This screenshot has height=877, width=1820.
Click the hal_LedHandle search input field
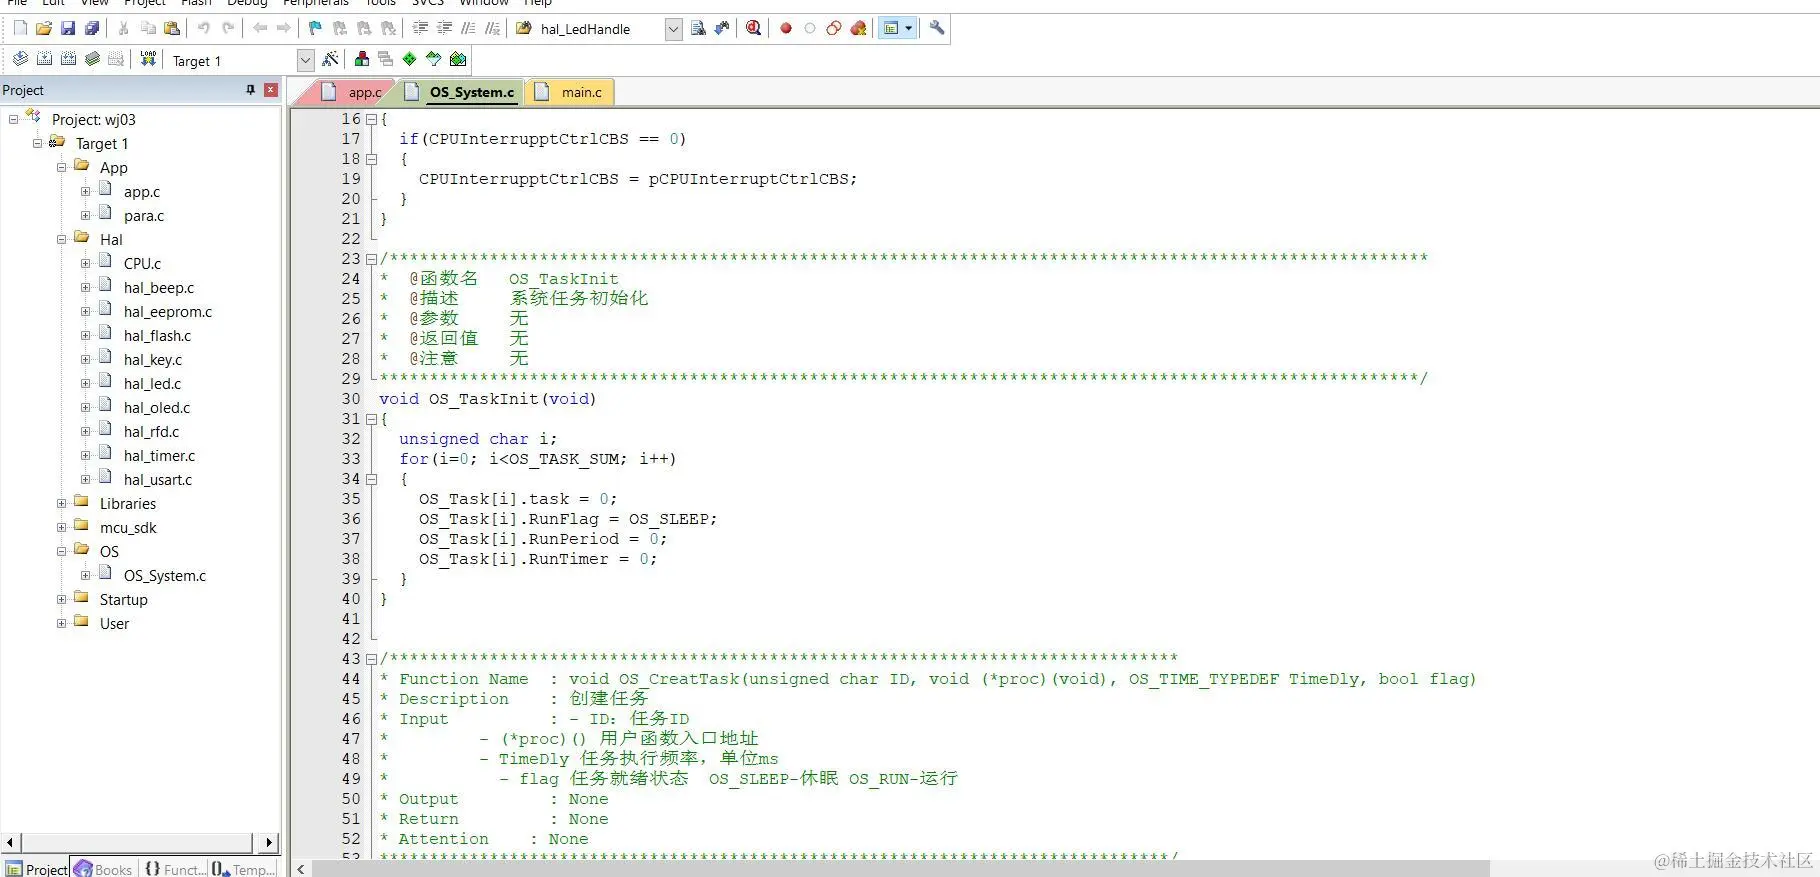(x=600, y=29)
